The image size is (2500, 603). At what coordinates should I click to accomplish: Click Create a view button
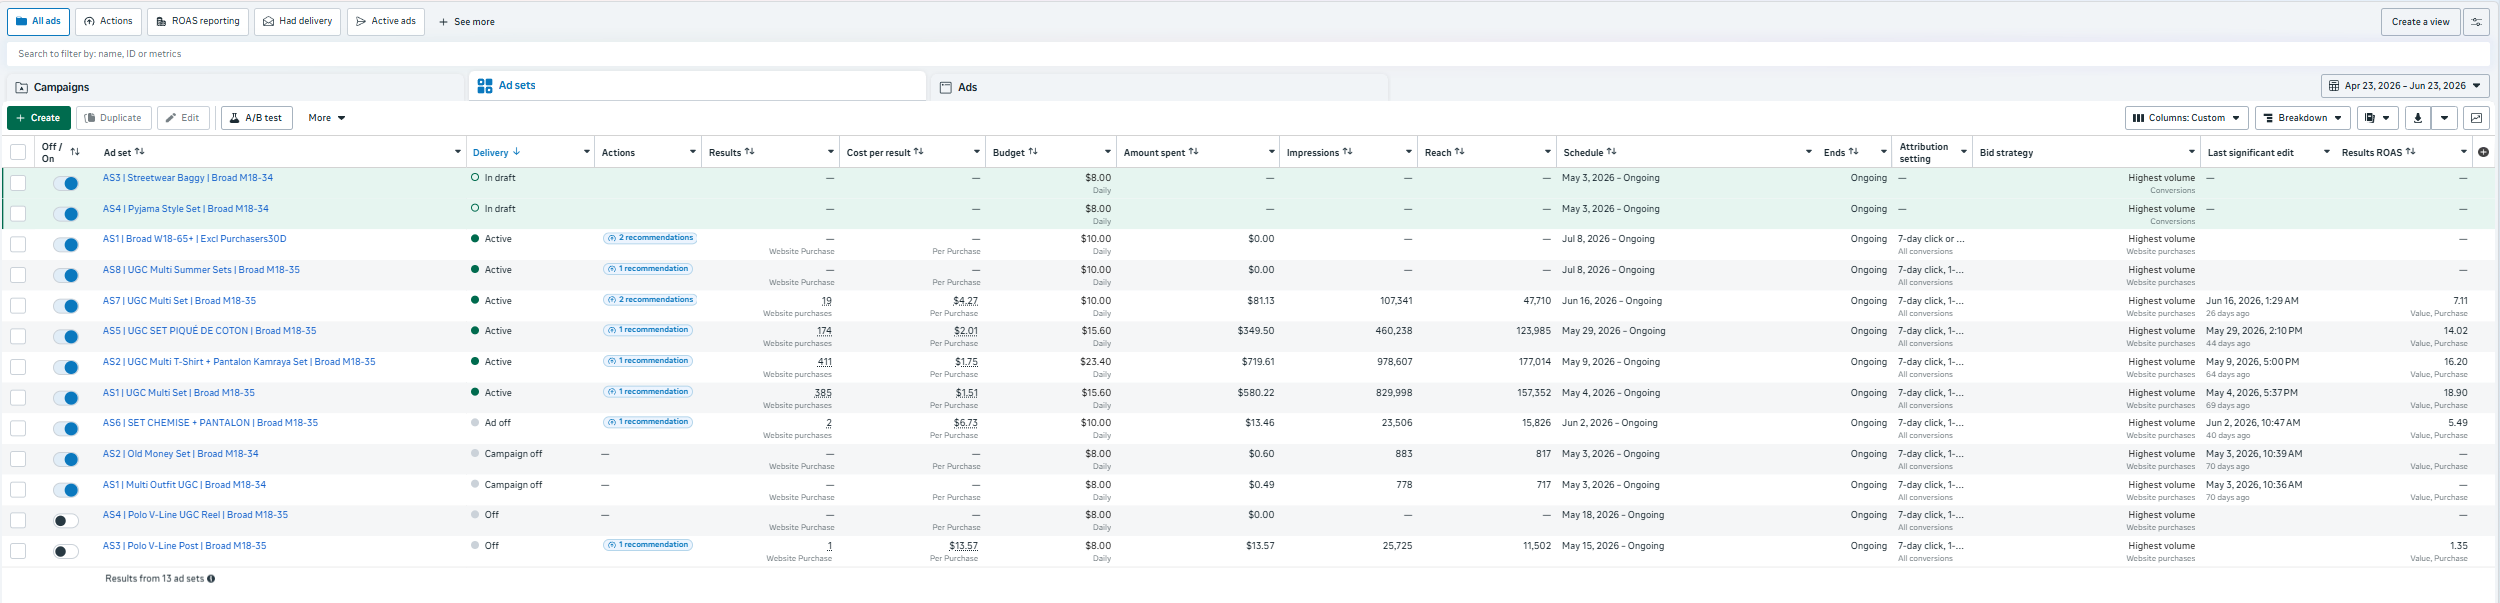(2420, 22)
